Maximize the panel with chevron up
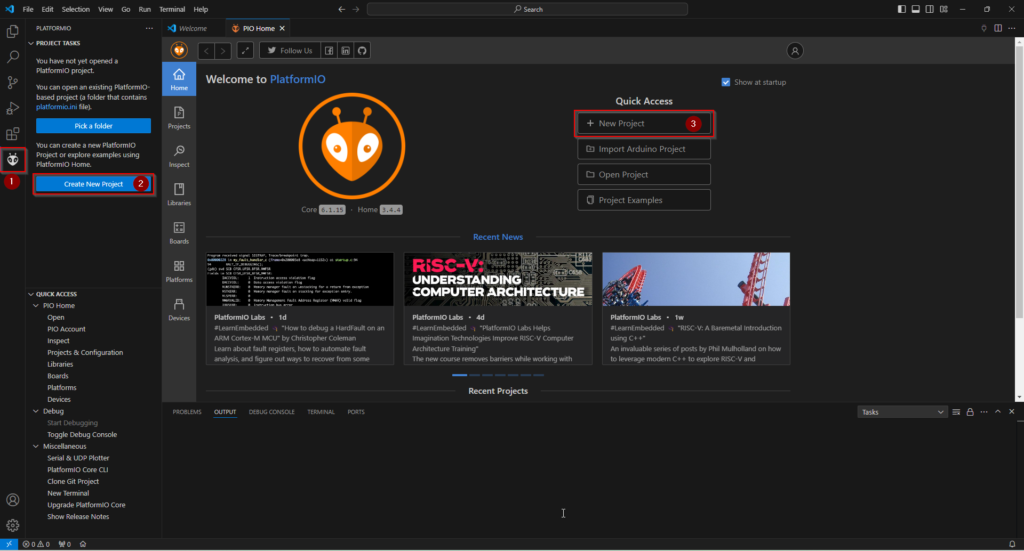This screenshot has width=1024, height=551. pyautogui.click(x=998, y=412)
